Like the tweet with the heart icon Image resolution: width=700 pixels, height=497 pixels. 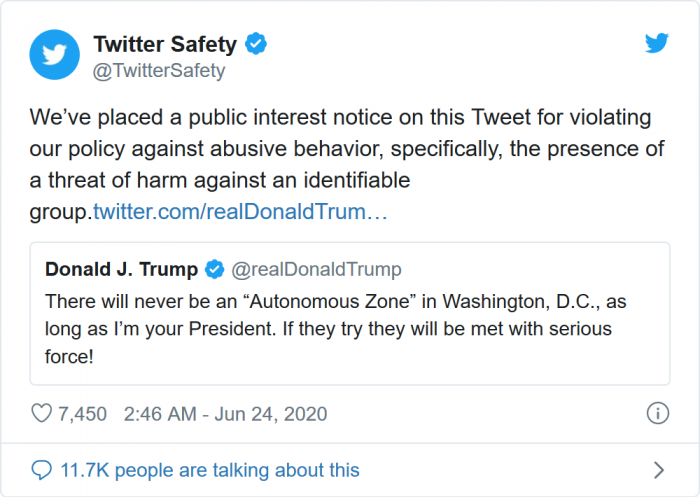tap(42, 413)
